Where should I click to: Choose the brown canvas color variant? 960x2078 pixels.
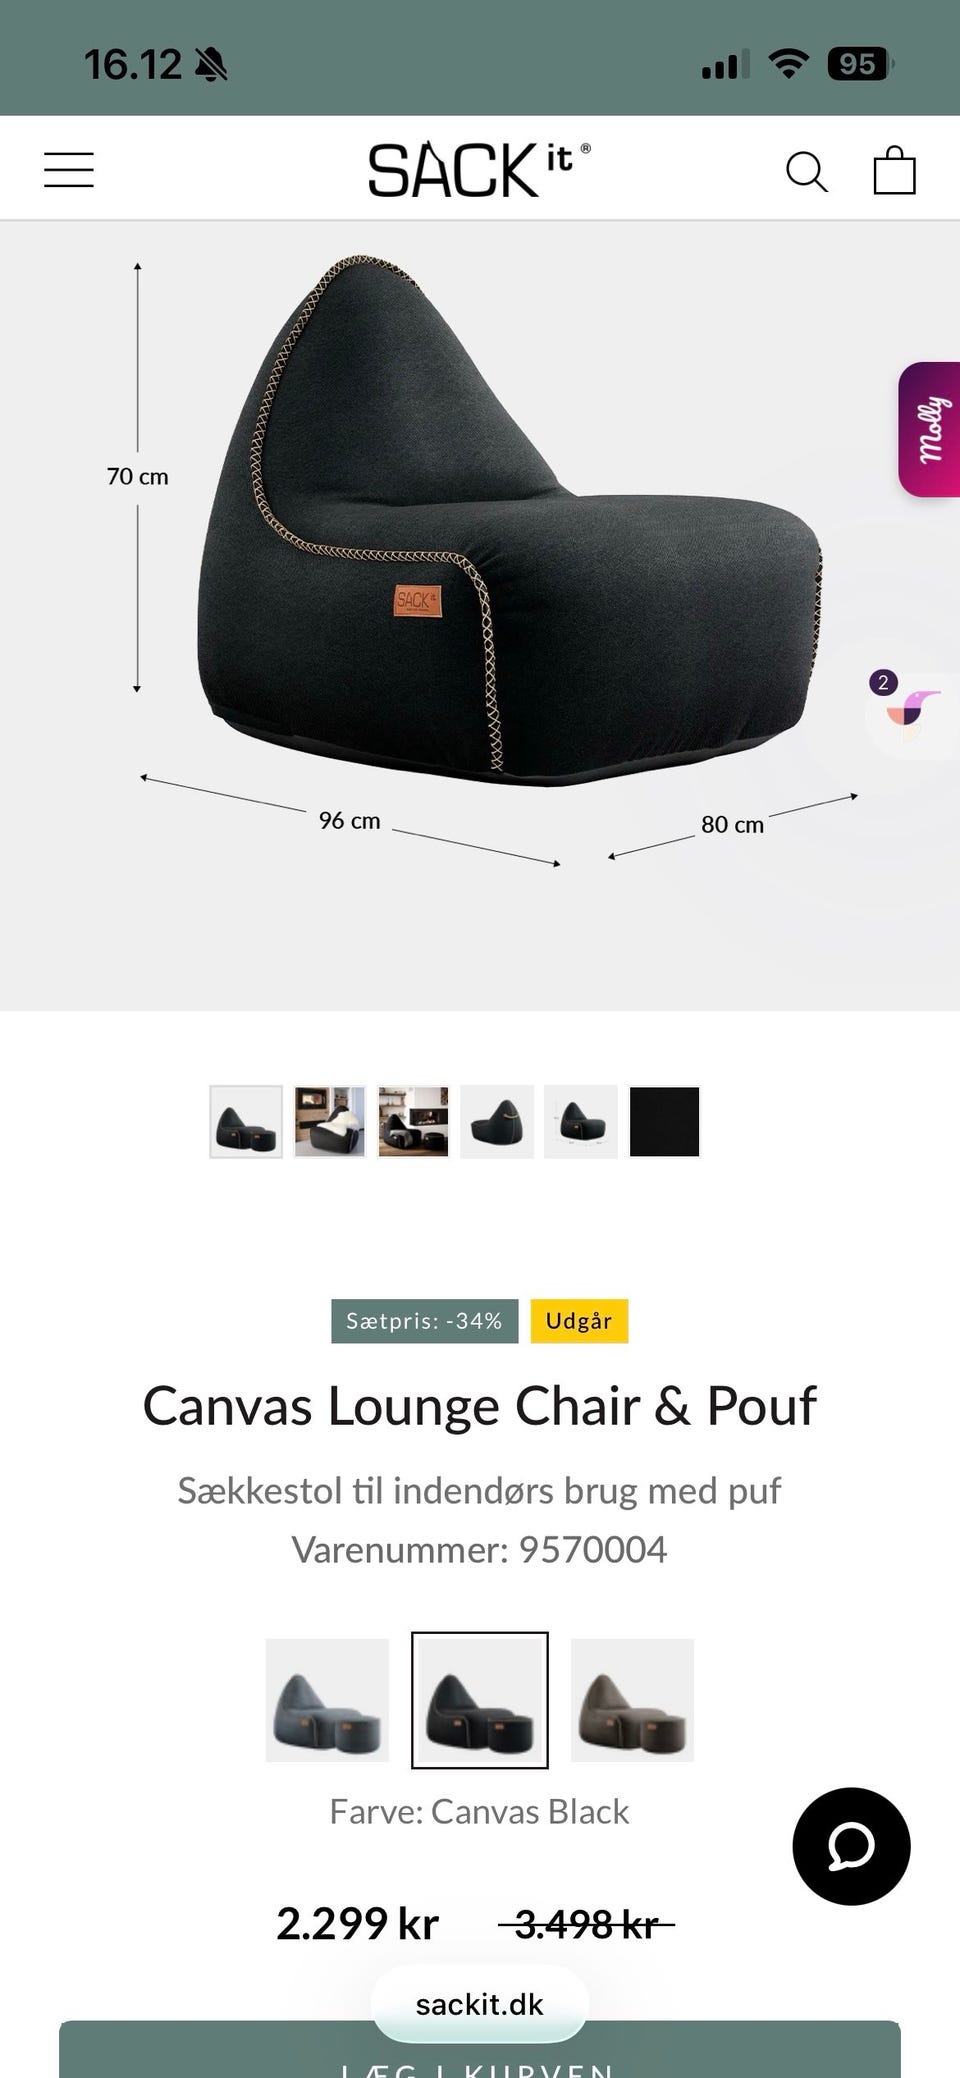(x=632, y=1700)
